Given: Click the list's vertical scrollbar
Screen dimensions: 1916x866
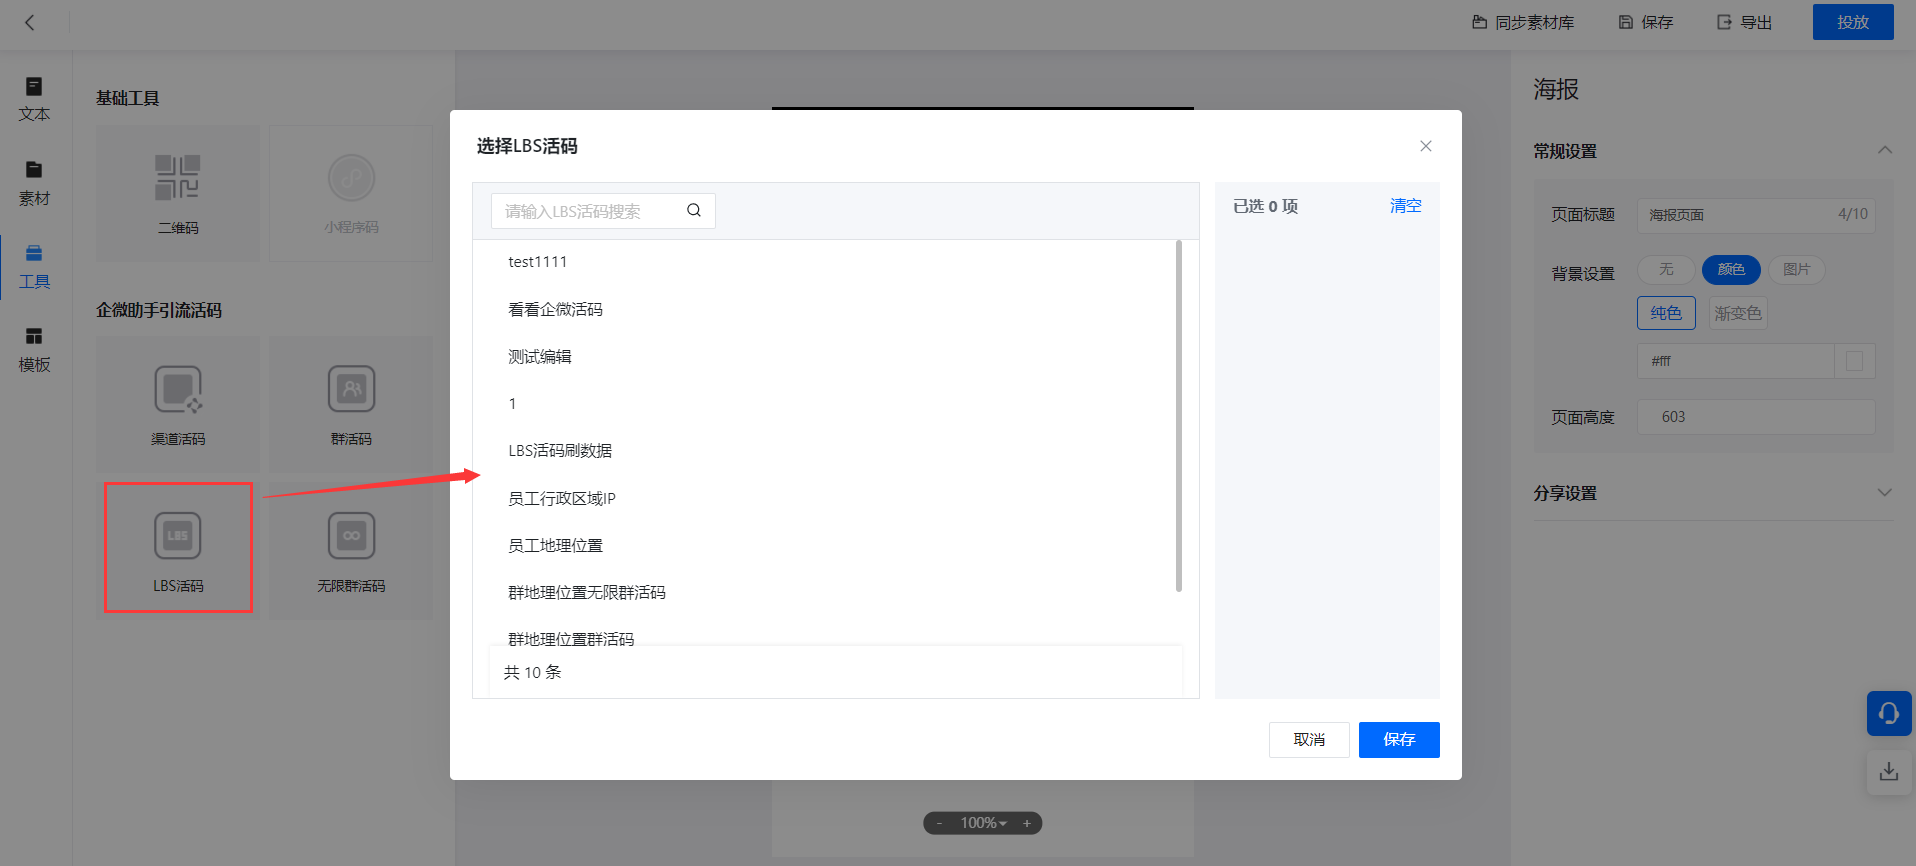Looking at the screenshot, I should [x=1179, y=416].
